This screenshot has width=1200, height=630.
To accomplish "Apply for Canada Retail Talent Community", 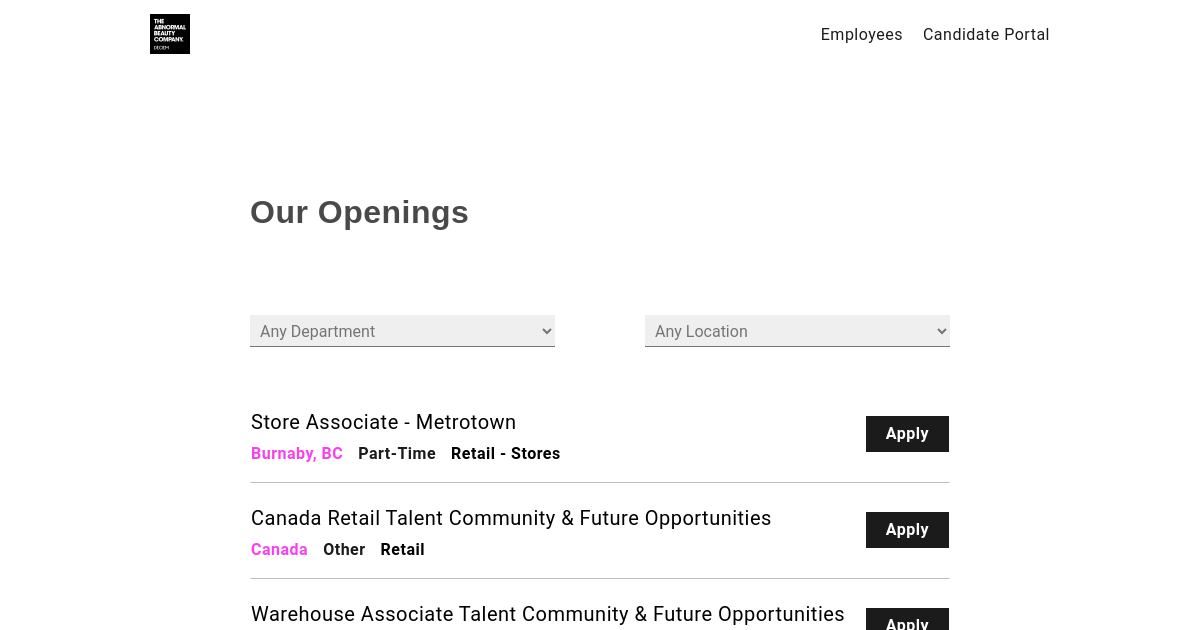I will click(907, 530).
